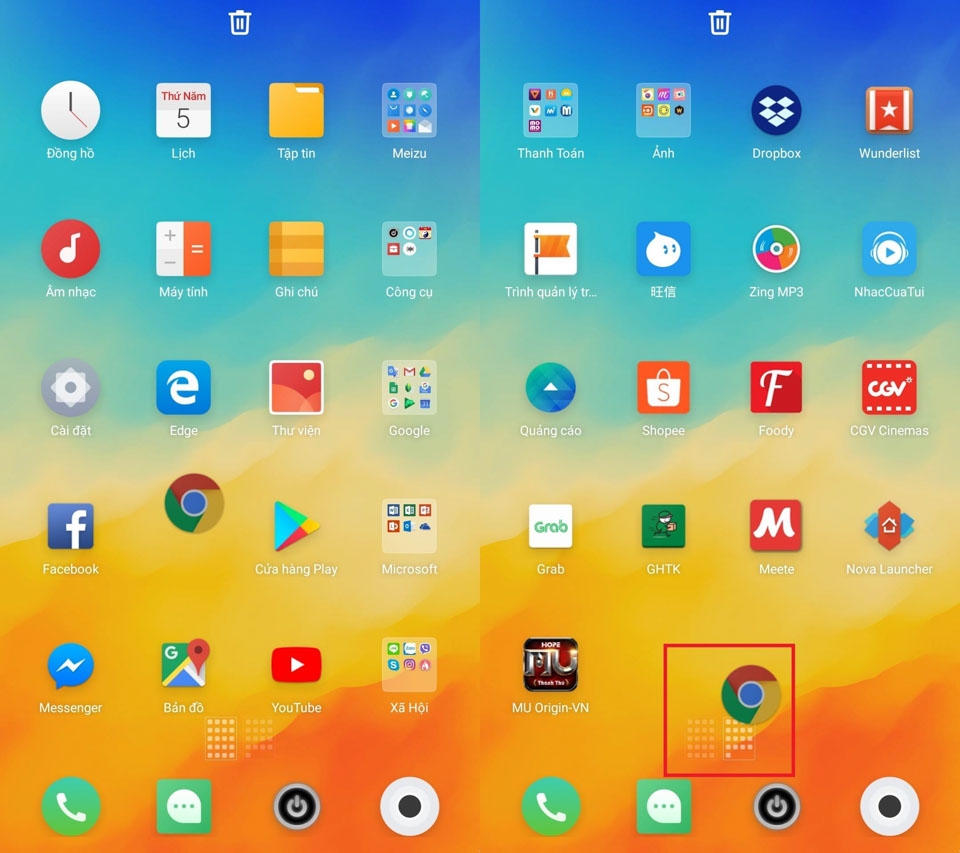The image size is (960, 853).
Task: Open the Camera app in the right dock
Action: (x=889, y=806)
